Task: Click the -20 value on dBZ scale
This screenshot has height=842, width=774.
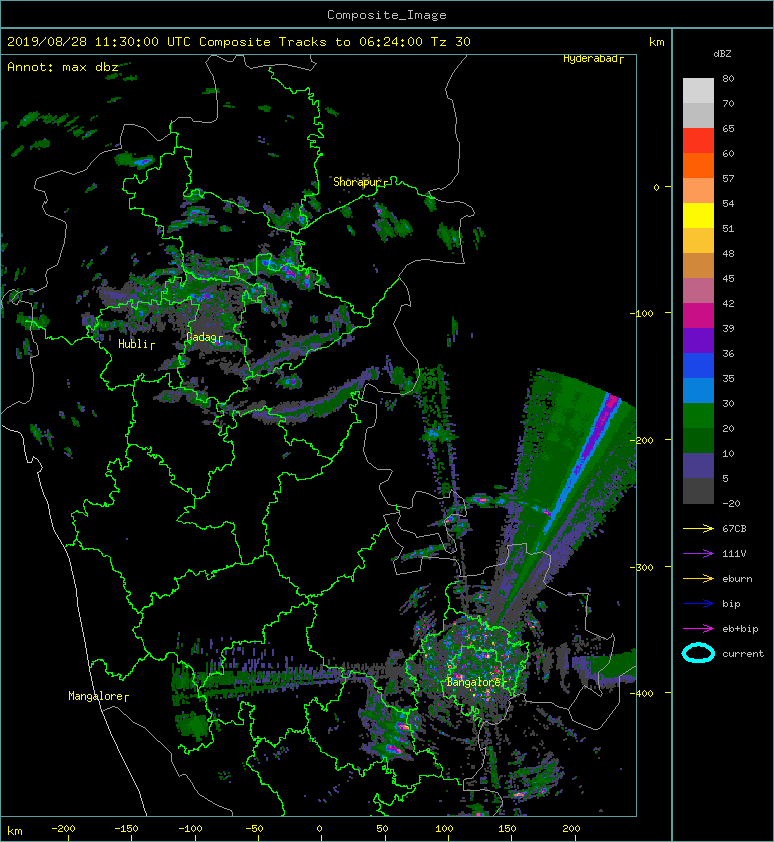Action: click(731, 504)
